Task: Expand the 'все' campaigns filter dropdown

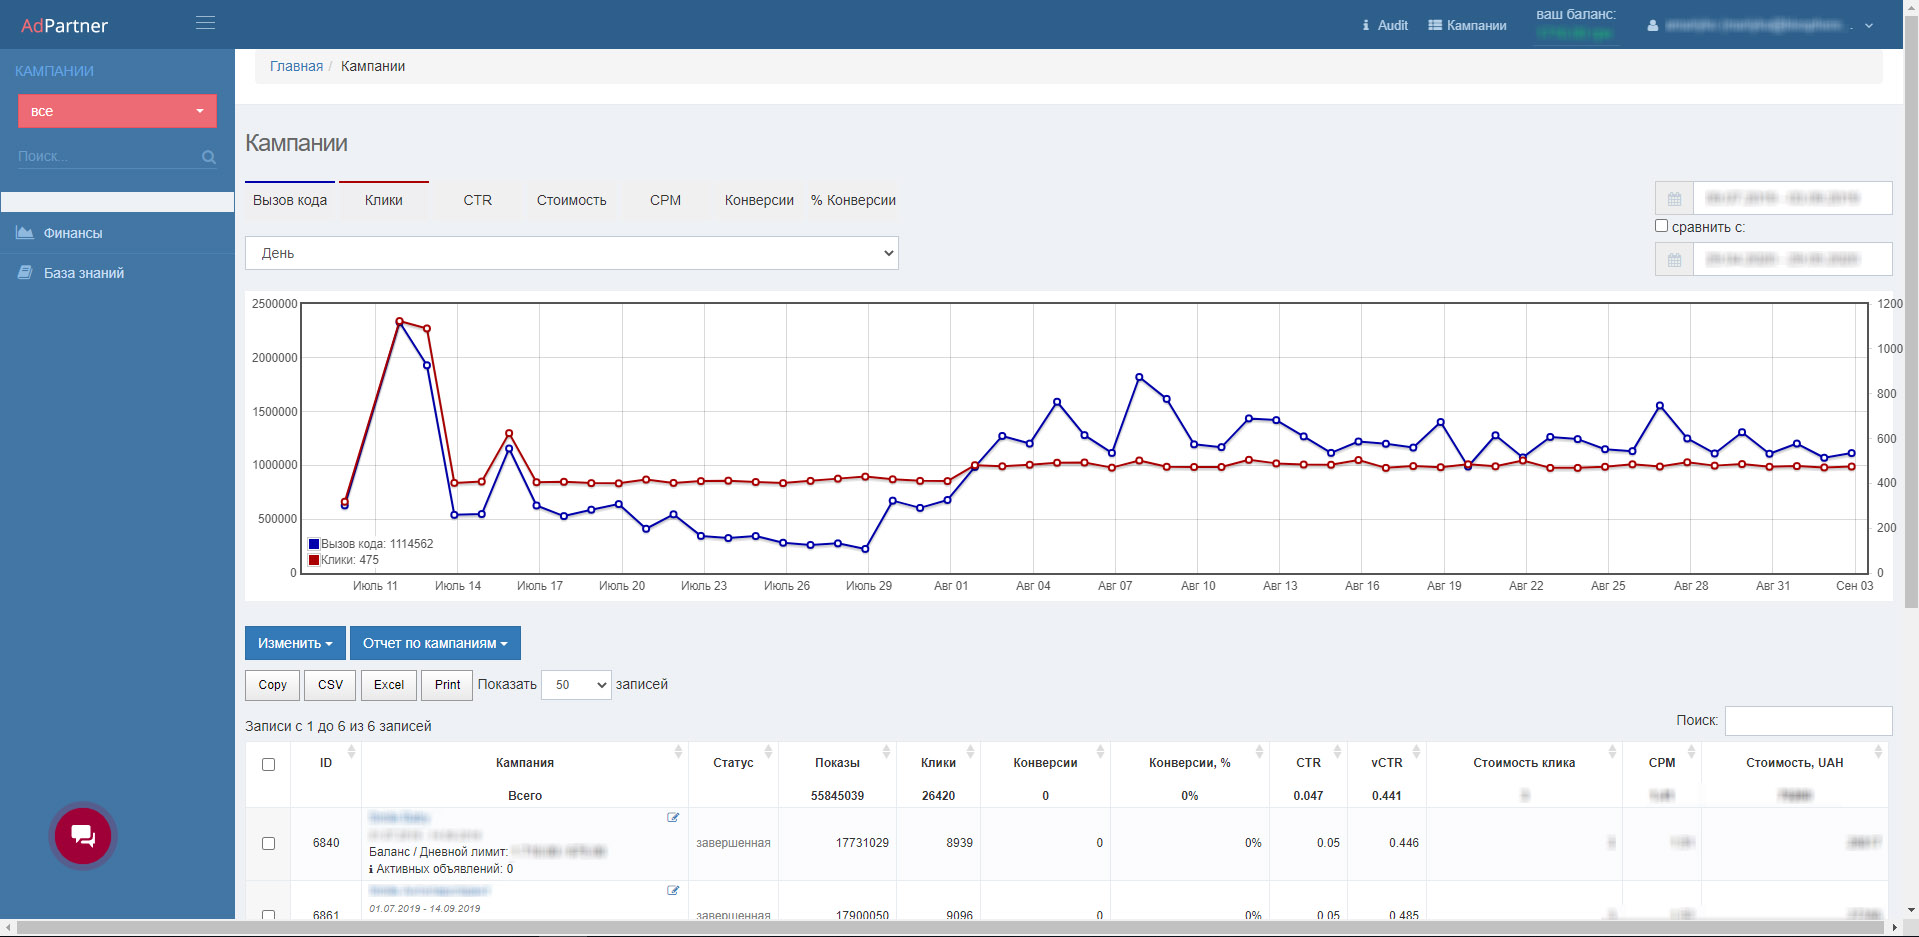Action: (117, 111)
